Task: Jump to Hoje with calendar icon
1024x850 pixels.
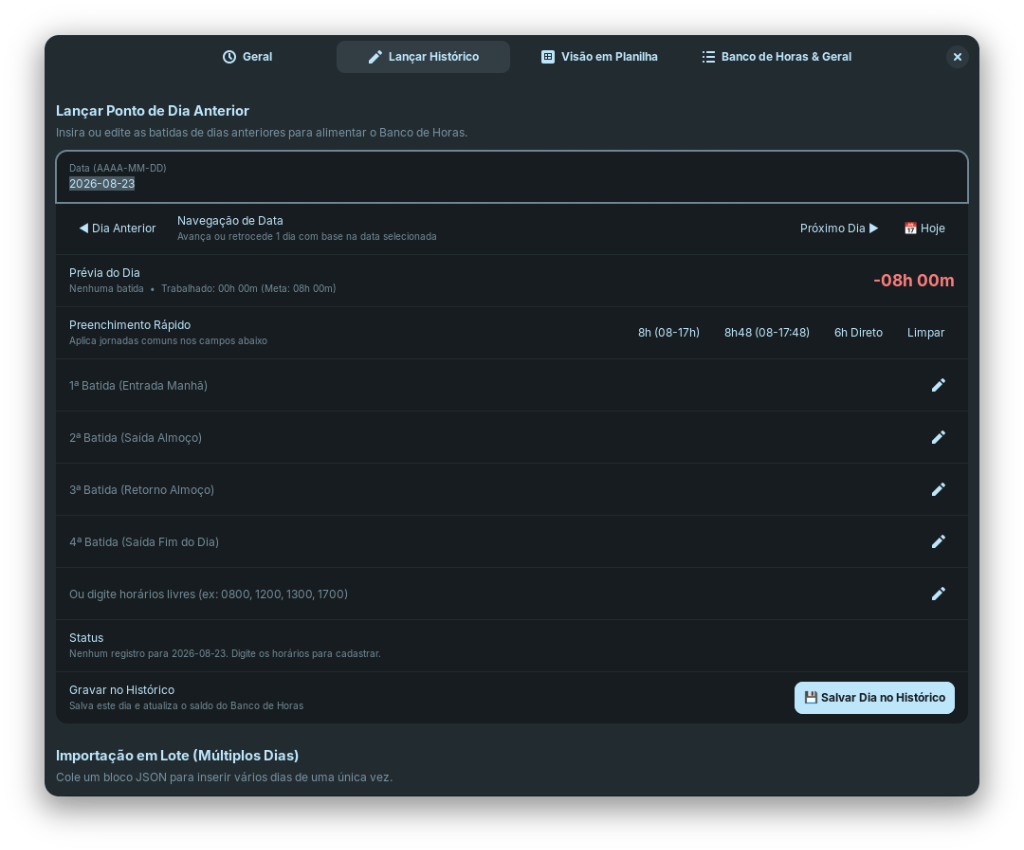Action: point(924,228)
